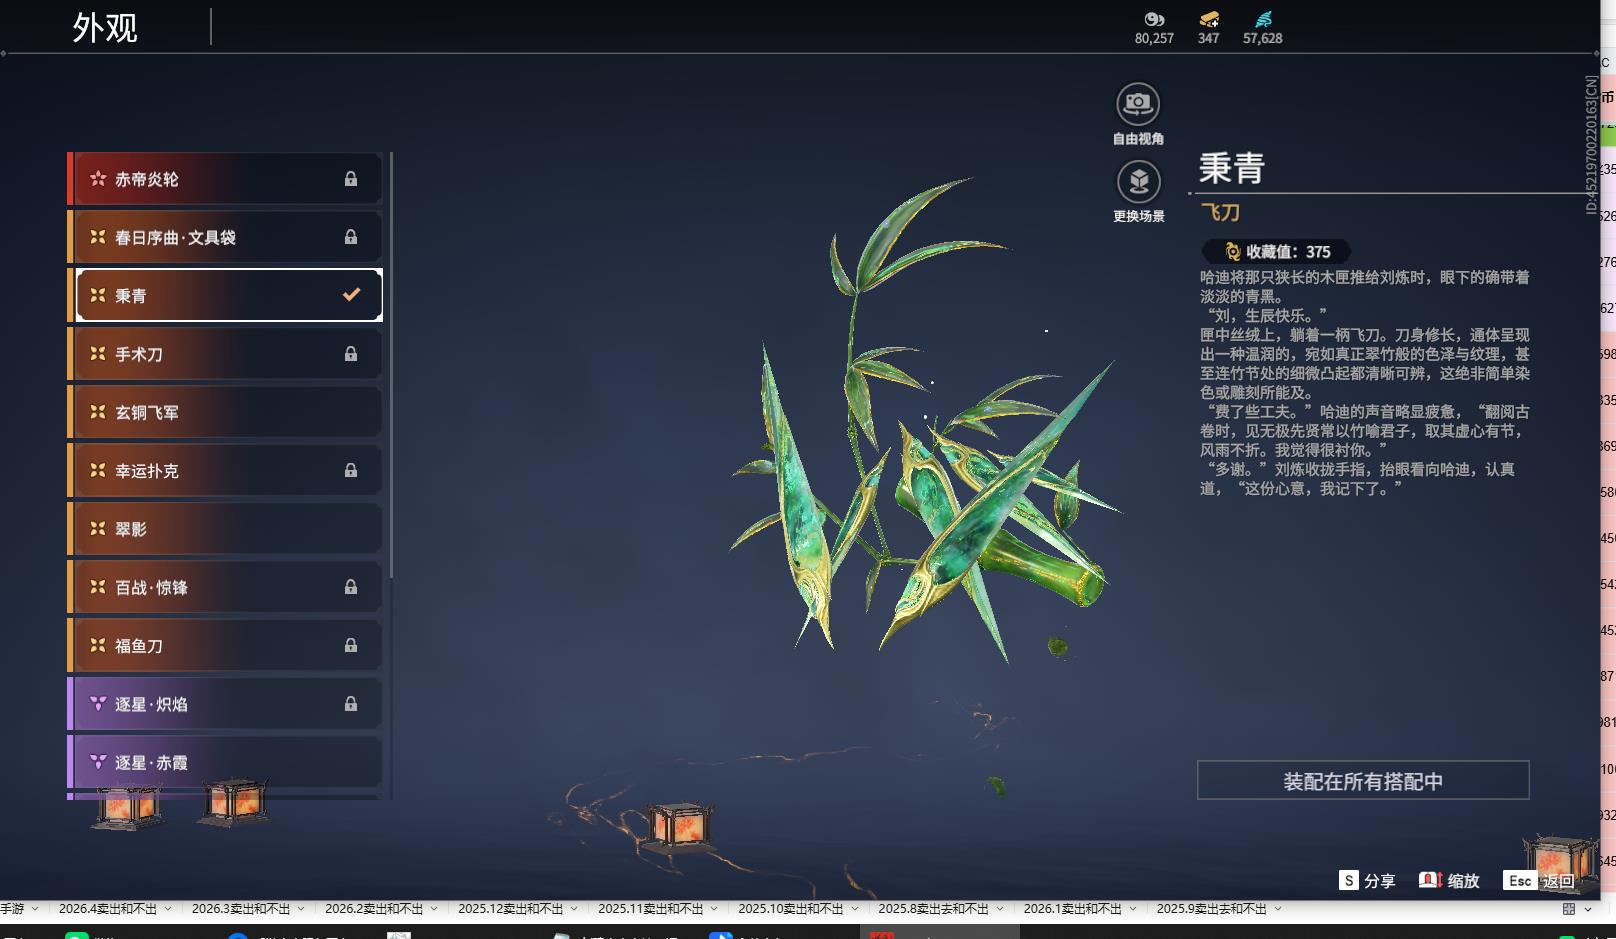Switch to 2025.12卖出和不出 tab
This screenshot has height=939, width=1616.
(x=512, y=909)
